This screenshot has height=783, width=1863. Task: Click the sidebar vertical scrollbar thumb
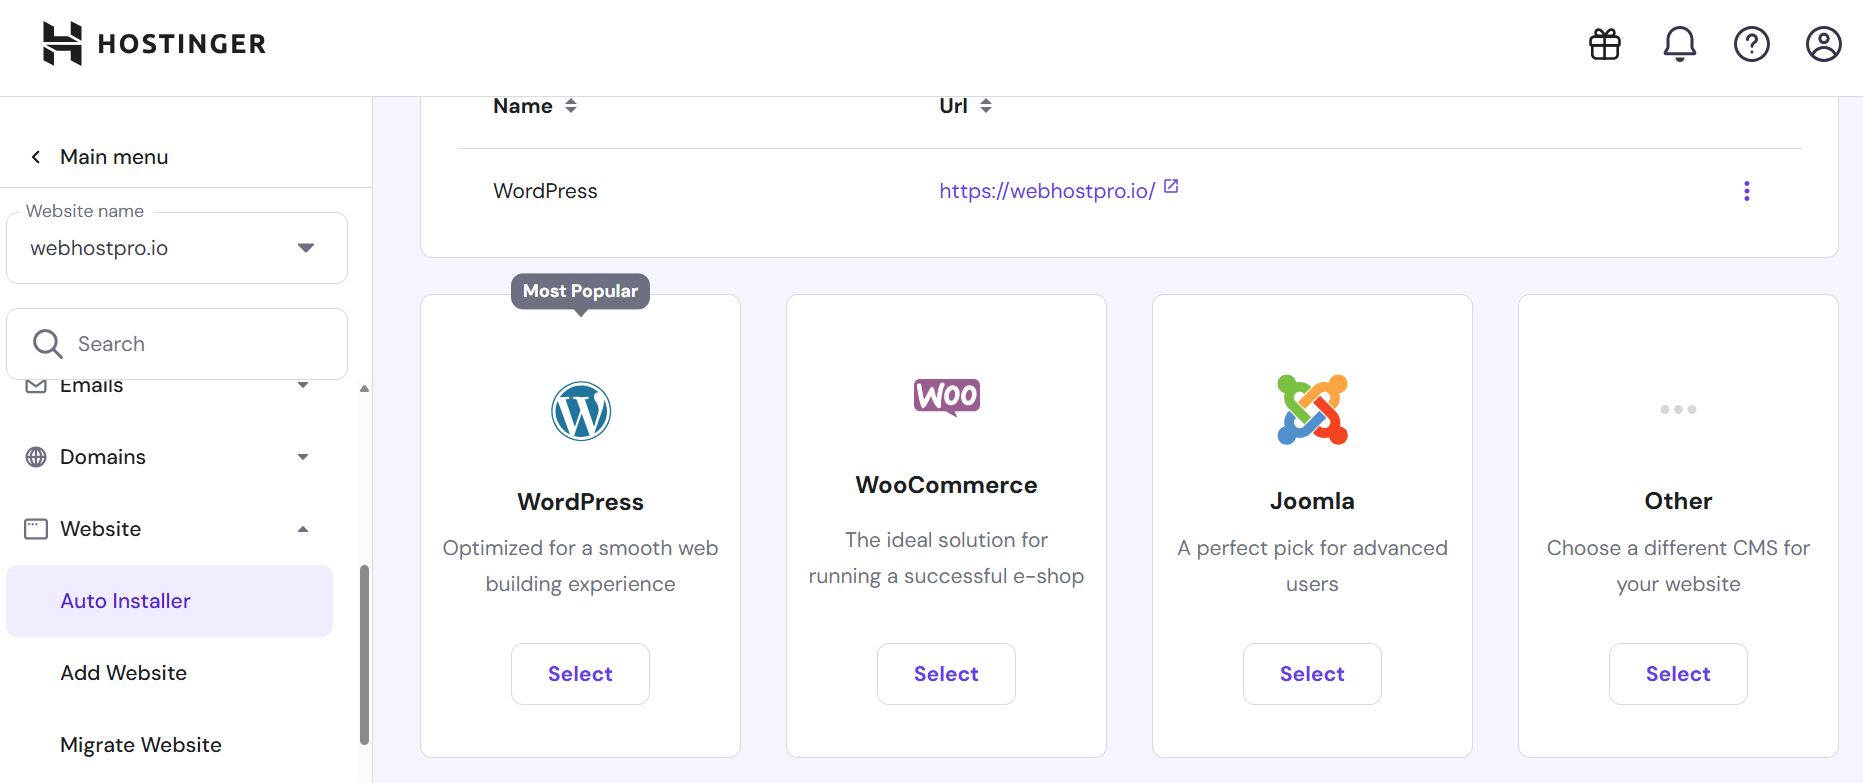click(364, 655)
